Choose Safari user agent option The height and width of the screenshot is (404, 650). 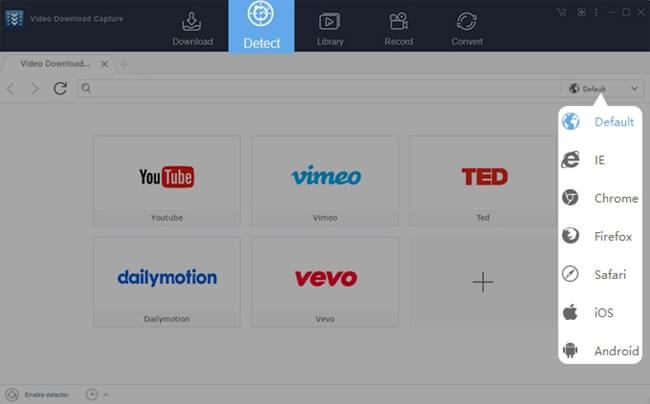(x=600, y=274)
